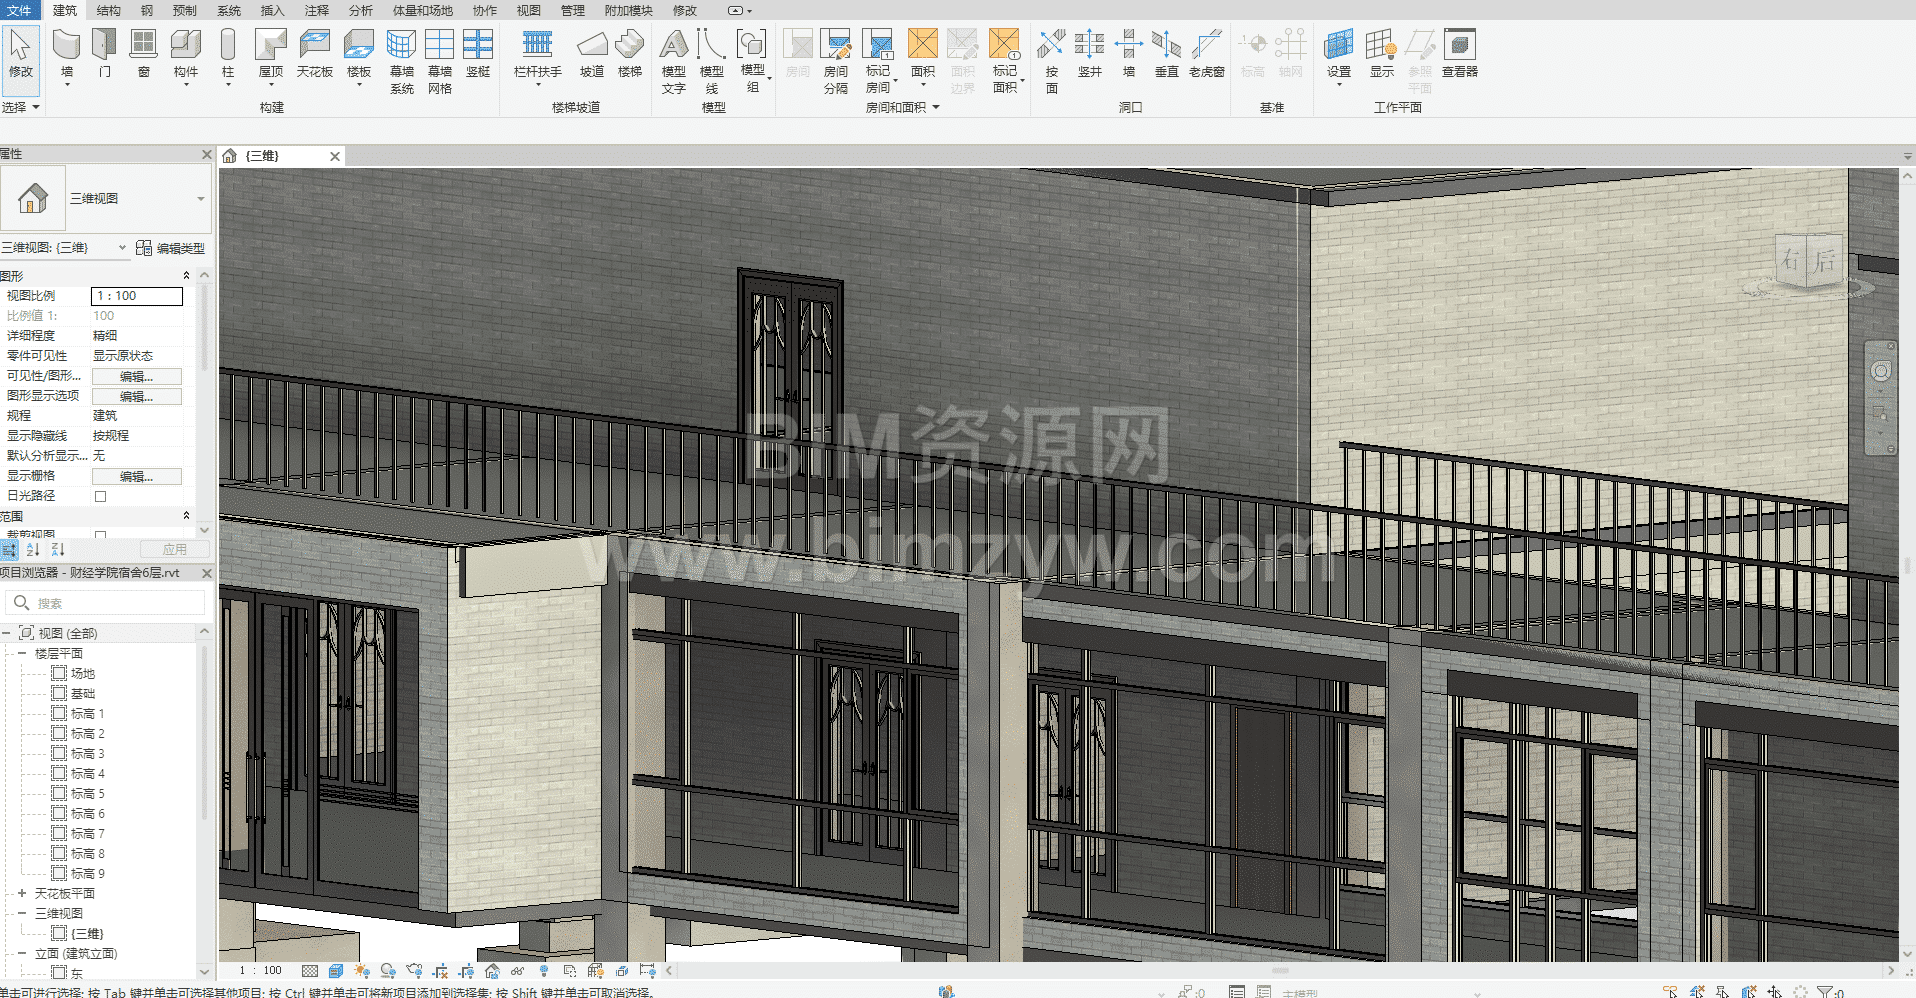Click the 构件 (Component) tool
The height and width of the screenshot is (998, 1916).
[186, 55]
